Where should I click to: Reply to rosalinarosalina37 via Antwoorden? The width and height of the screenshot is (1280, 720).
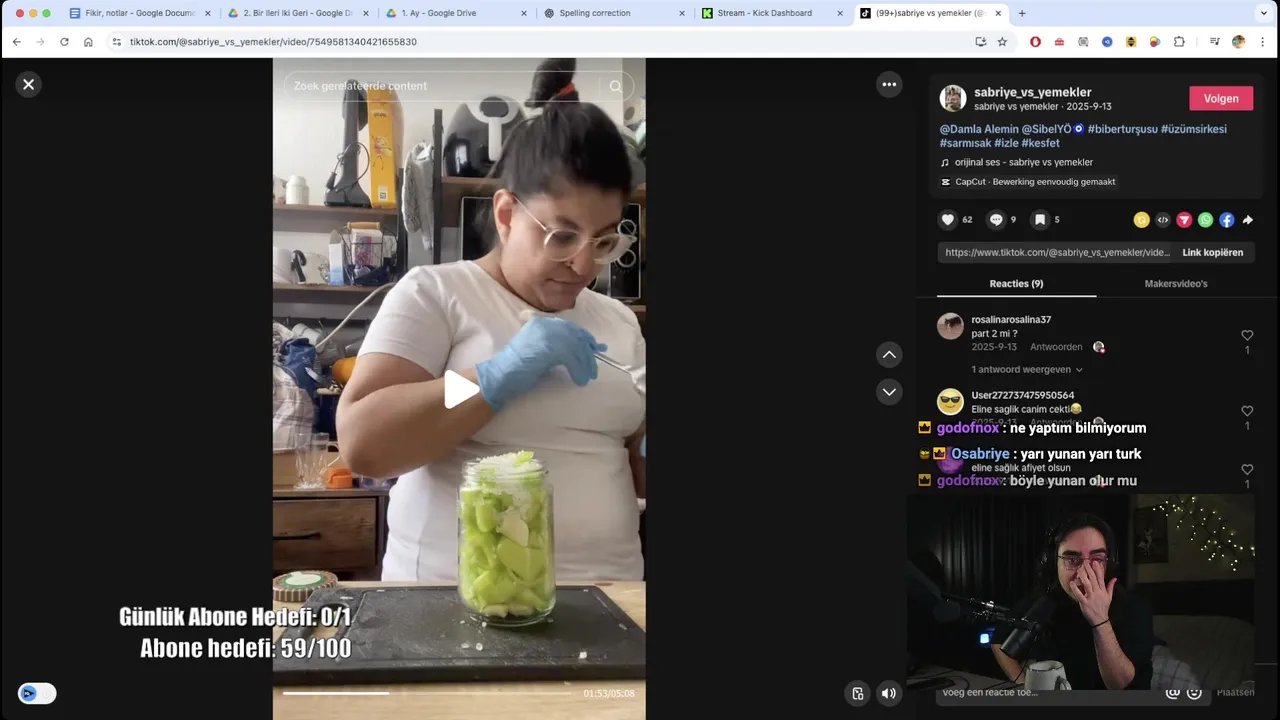tap(1056, 347)
